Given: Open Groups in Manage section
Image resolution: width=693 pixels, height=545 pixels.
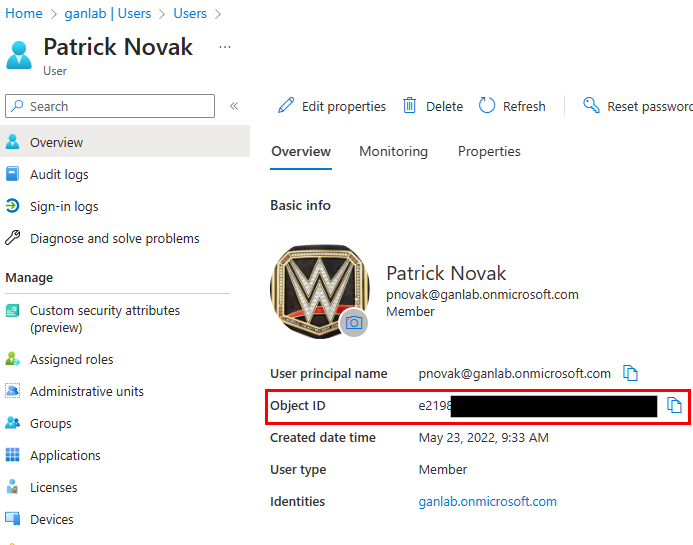Looking at the screenshot, I should [50, 423].
